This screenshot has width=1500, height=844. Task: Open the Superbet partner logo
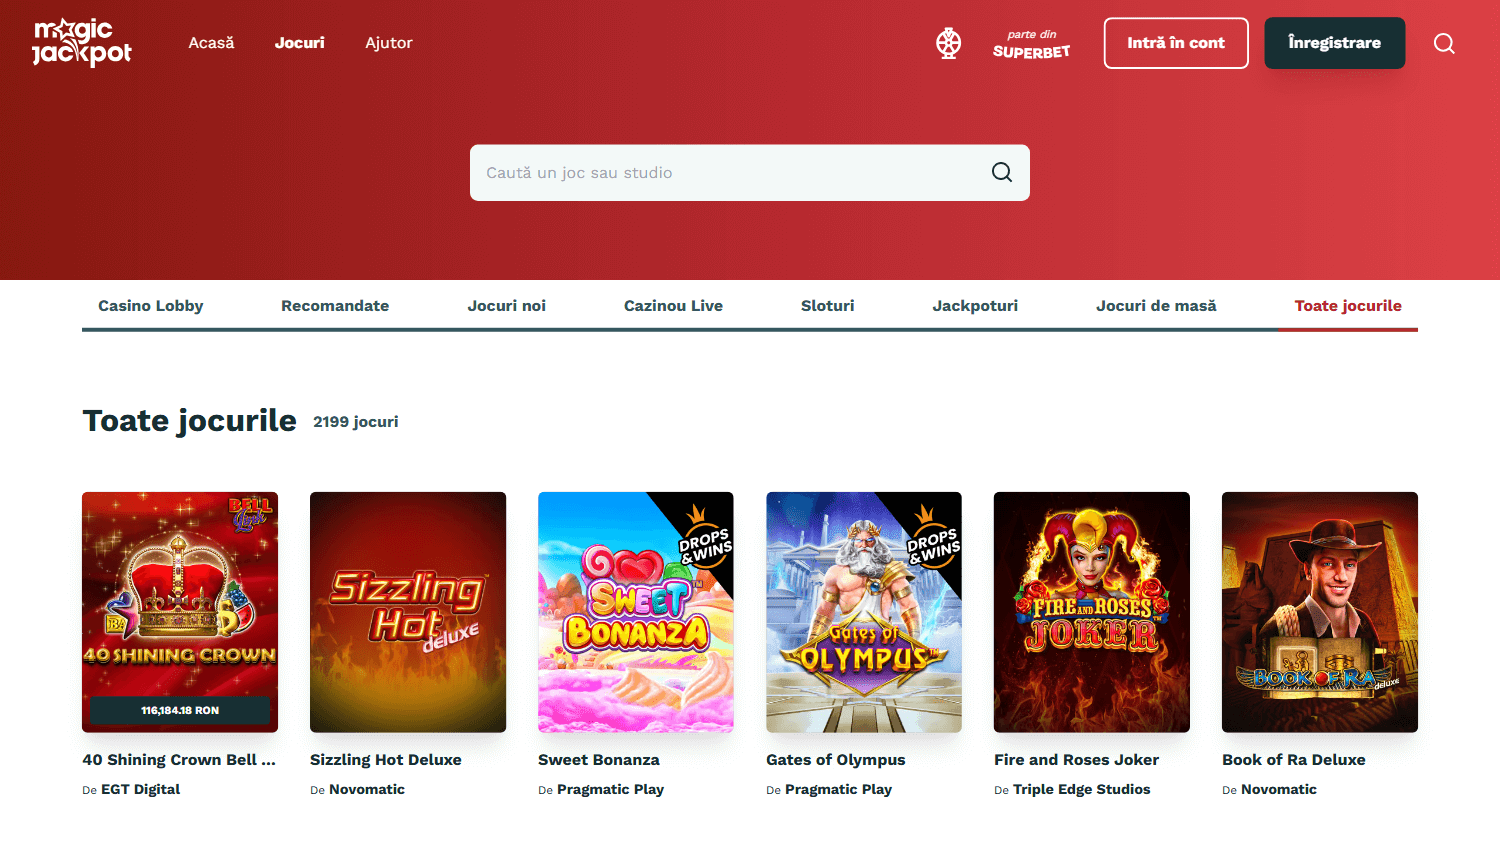point(1031,44)
